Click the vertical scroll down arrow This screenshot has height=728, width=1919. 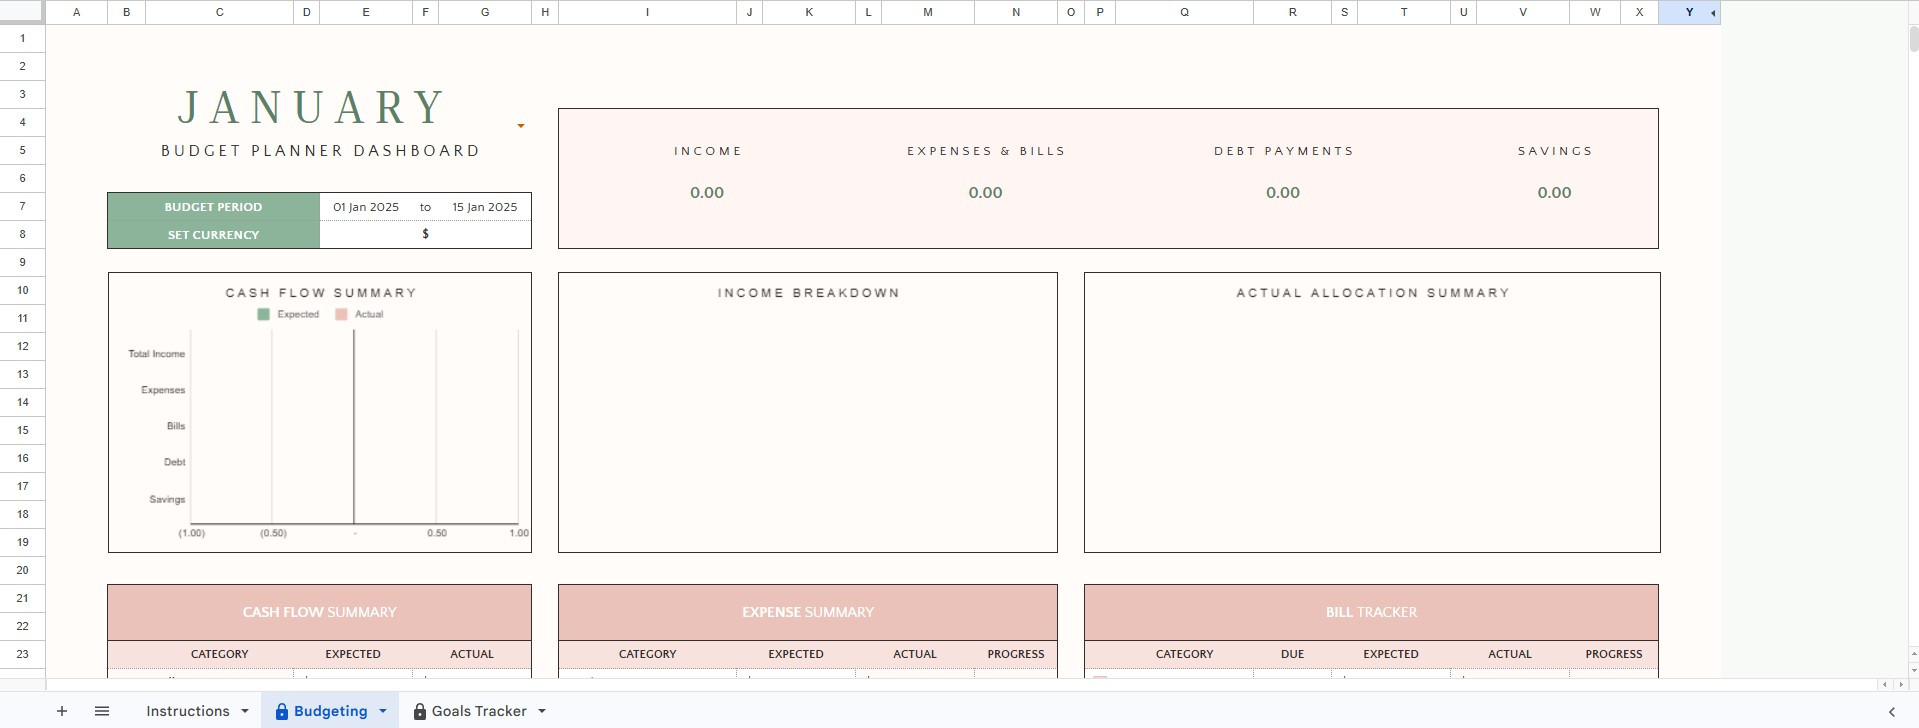1913,670
